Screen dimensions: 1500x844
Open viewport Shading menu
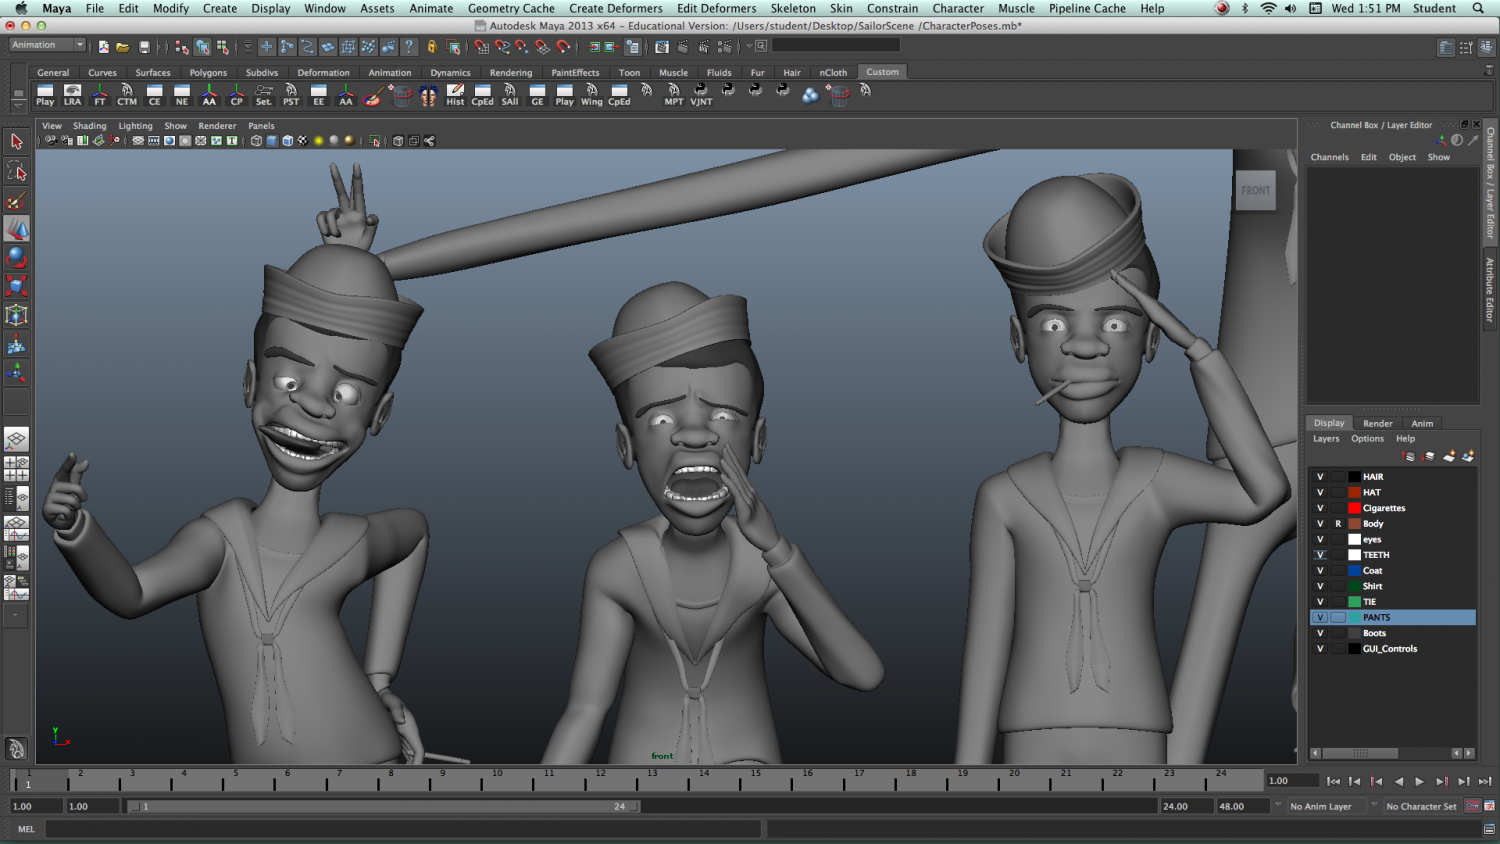pyautogui.click(x=89, y=126)
